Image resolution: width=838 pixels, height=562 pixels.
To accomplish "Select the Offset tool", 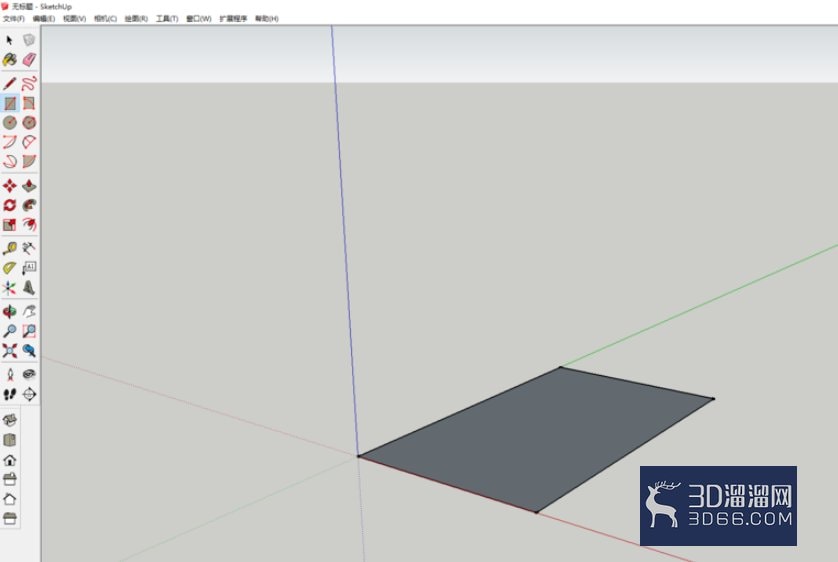I will click(x=29, y=224).
